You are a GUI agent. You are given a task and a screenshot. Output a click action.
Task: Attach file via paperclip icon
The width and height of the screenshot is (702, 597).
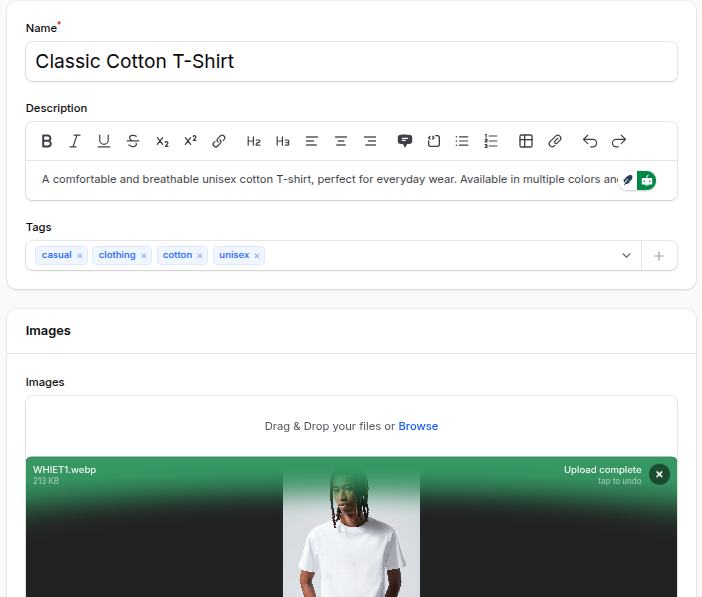555,142
